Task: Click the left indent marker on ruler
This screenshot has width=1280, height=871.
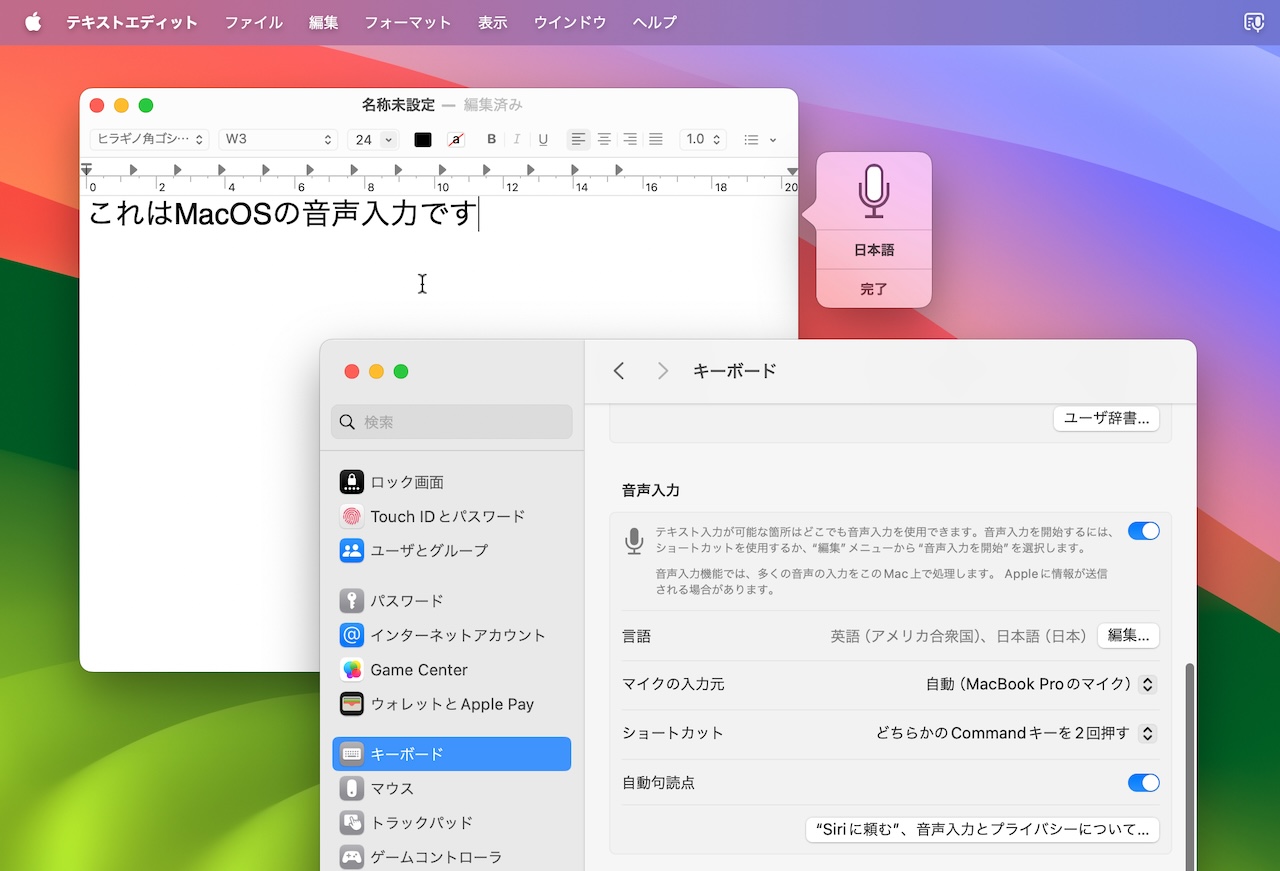Action: 87,171
